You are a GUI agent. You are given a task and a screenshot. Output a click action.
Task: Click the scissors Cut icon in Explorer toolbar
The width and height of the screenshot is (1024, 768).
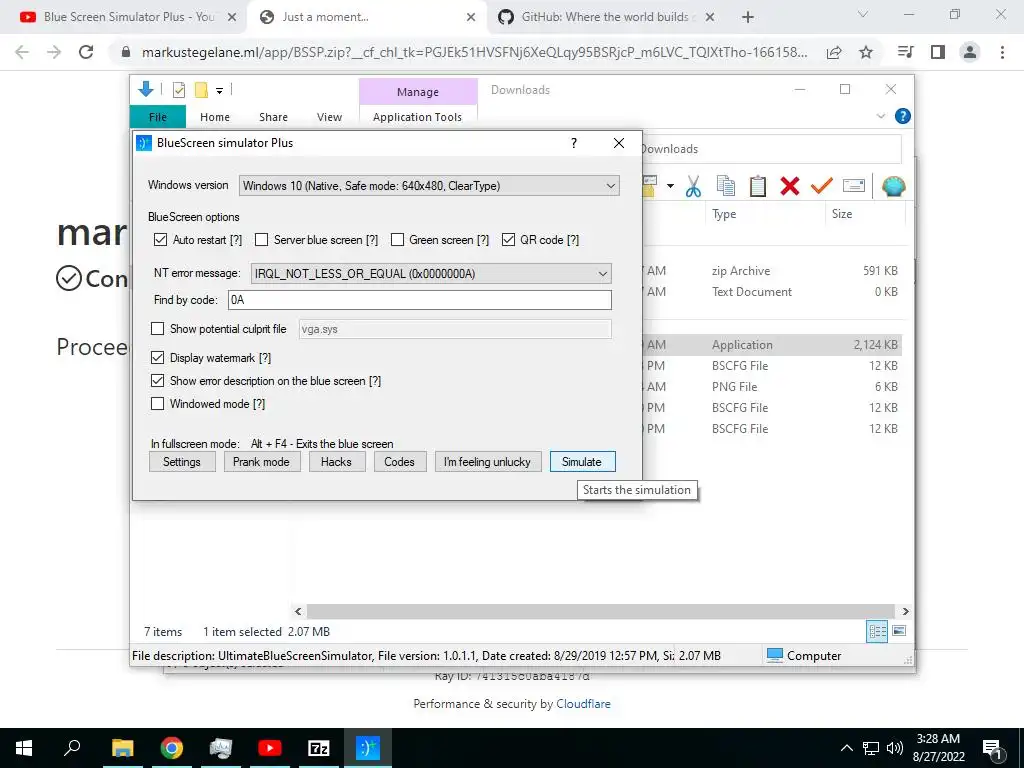point(693,186)
